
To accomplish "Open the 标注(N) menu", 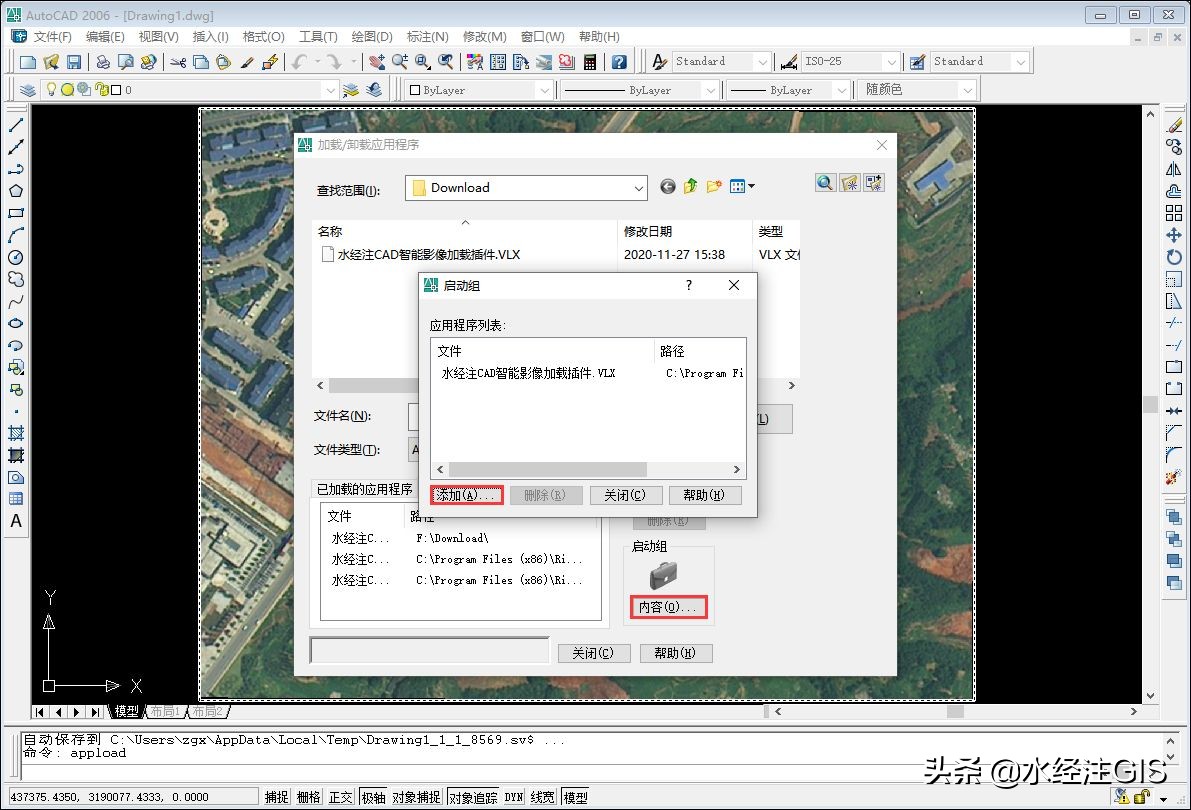I will pos(428,36).
